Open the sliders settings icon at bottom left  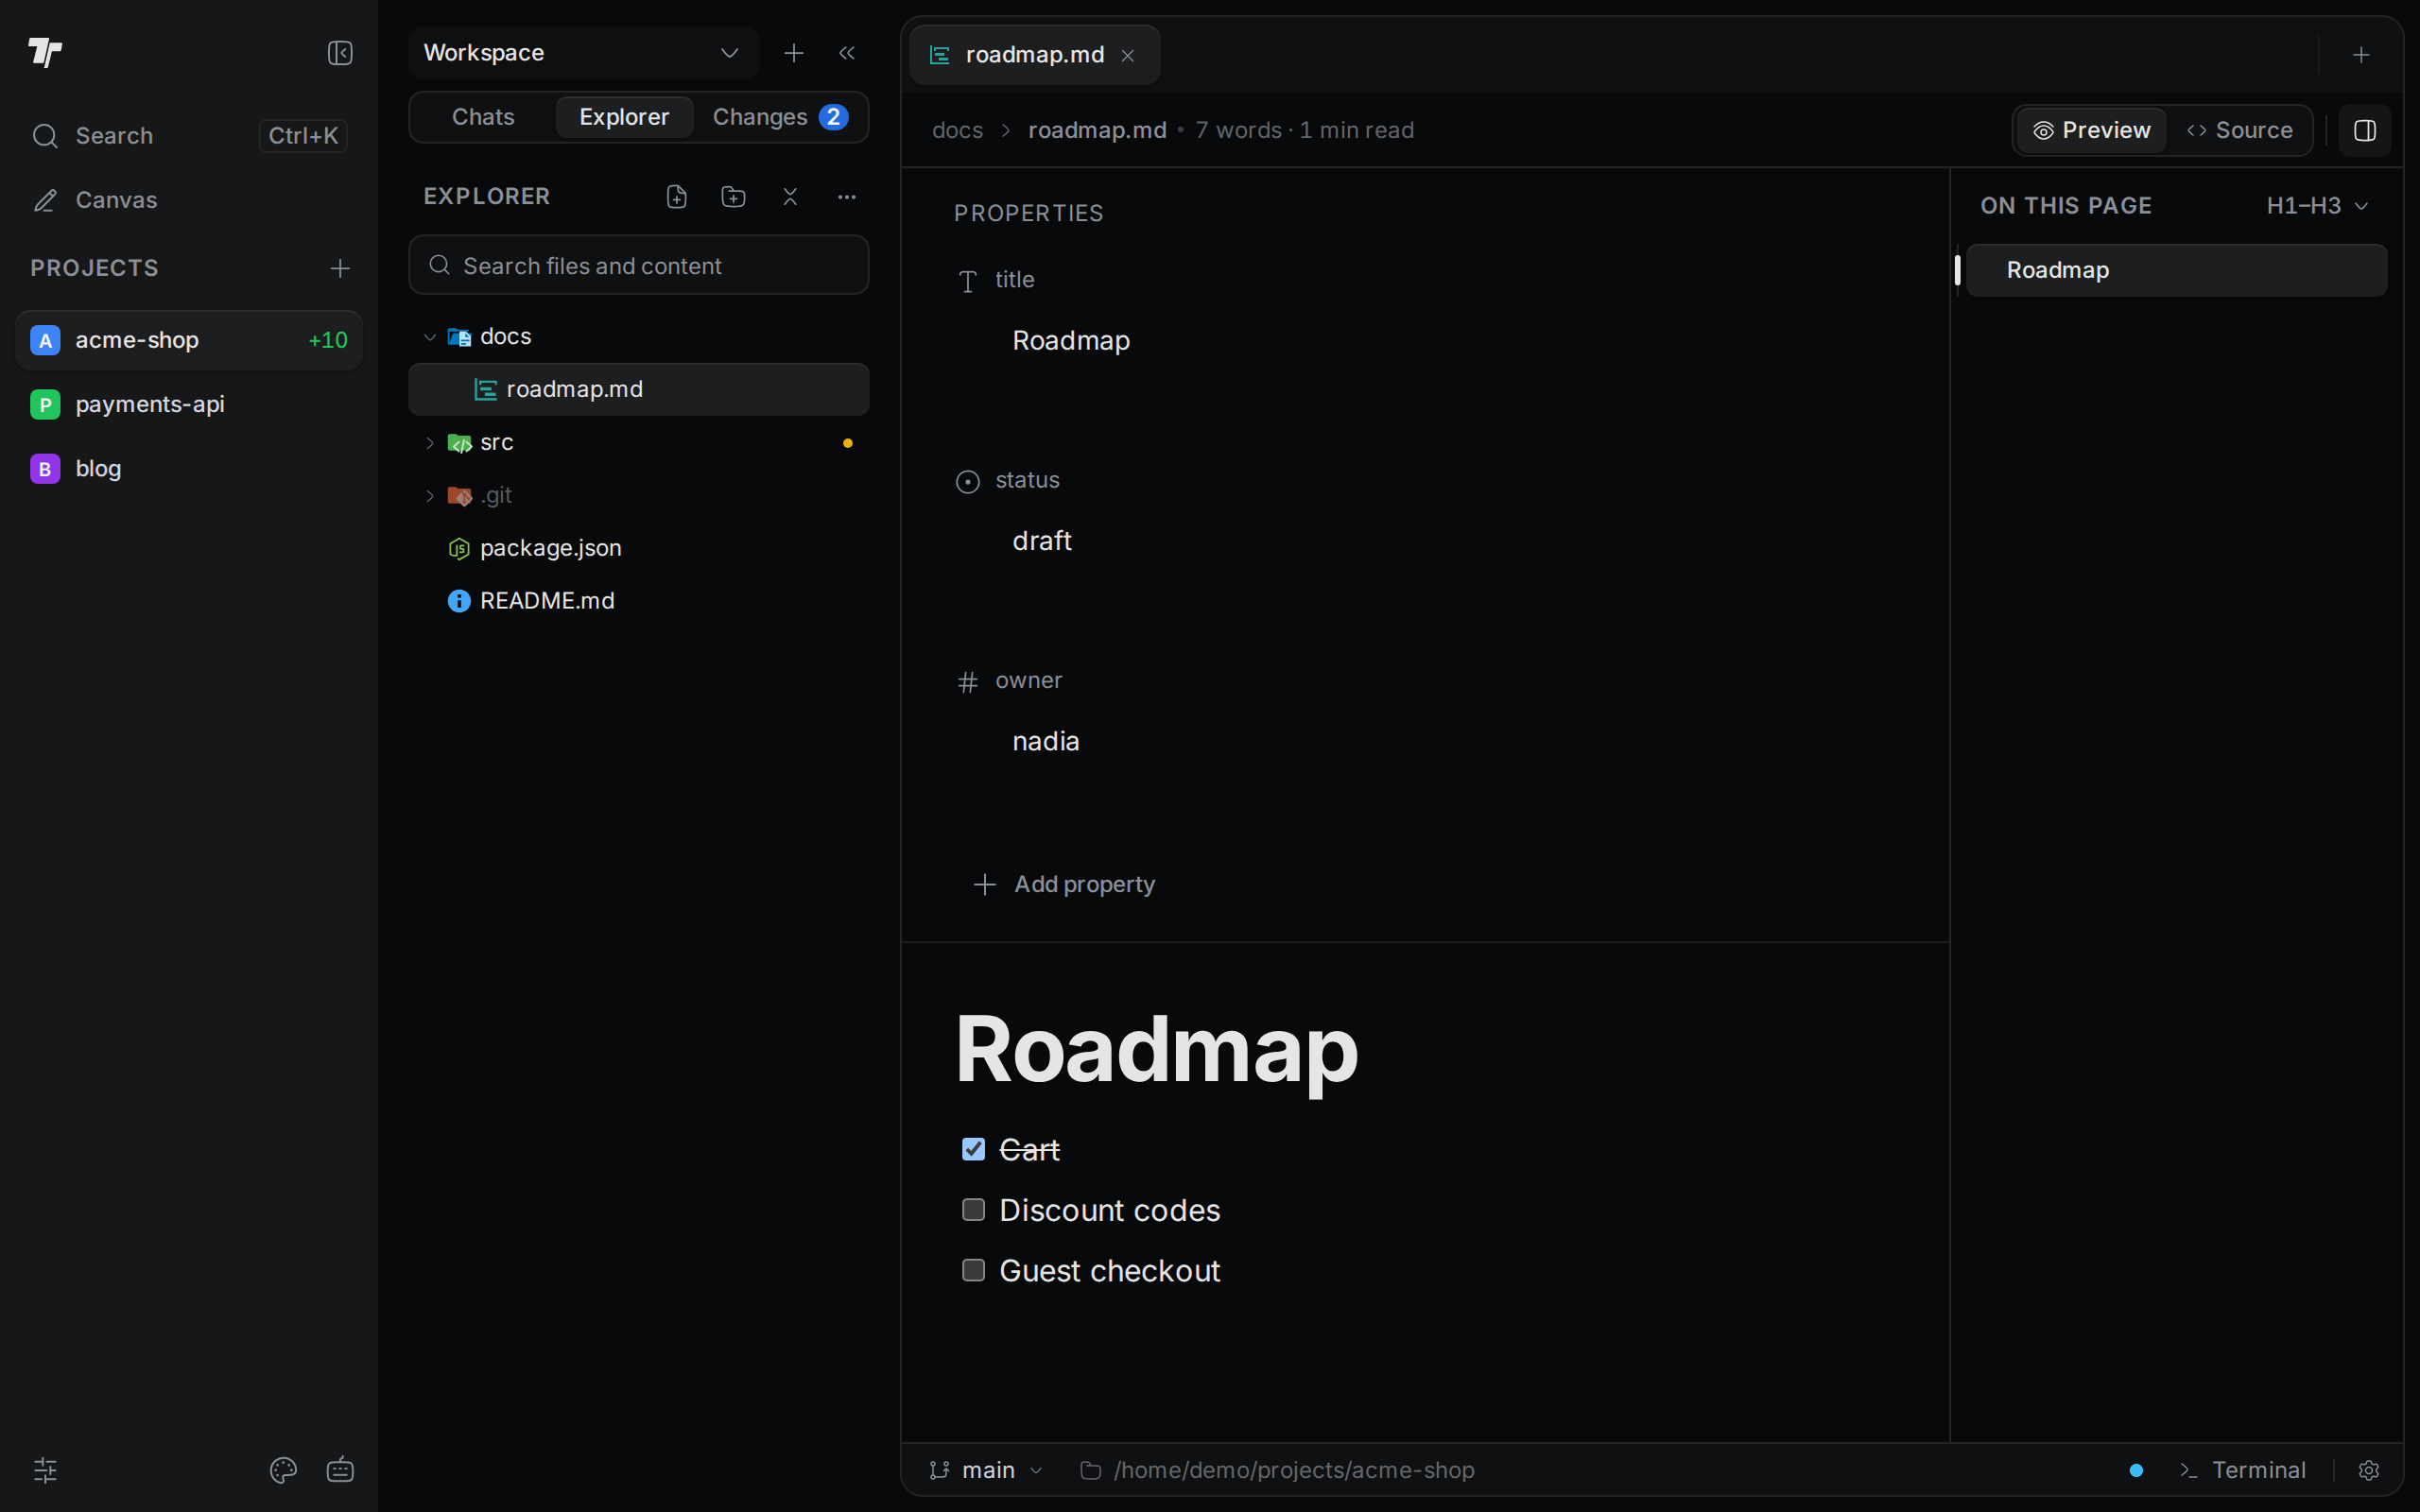pos(46,1469)
